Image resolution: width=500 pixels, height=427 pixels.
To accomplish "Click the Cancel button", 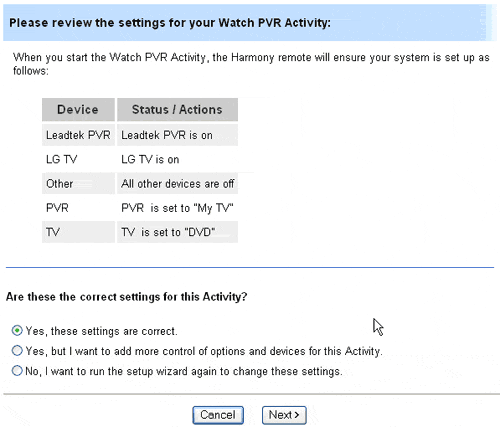I will pyautogui.click(x=218, y=415).
